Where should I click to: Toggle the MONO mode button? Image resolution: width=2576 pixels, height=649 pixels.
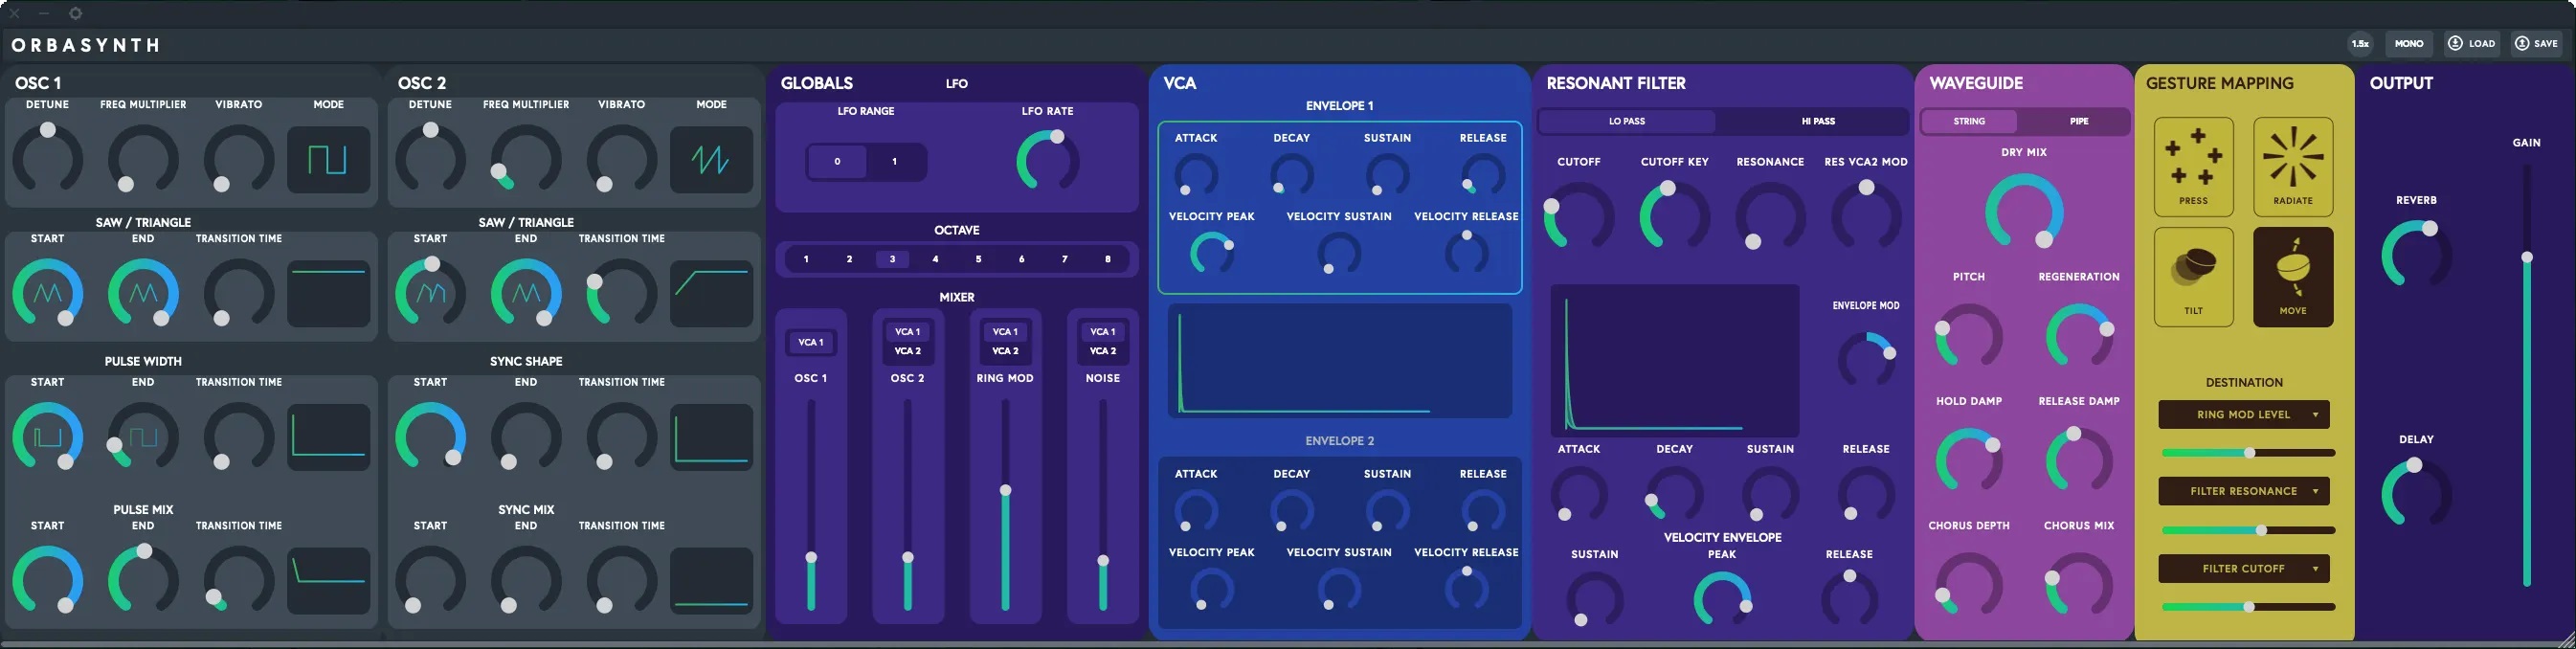click(x=2409, y=44)
